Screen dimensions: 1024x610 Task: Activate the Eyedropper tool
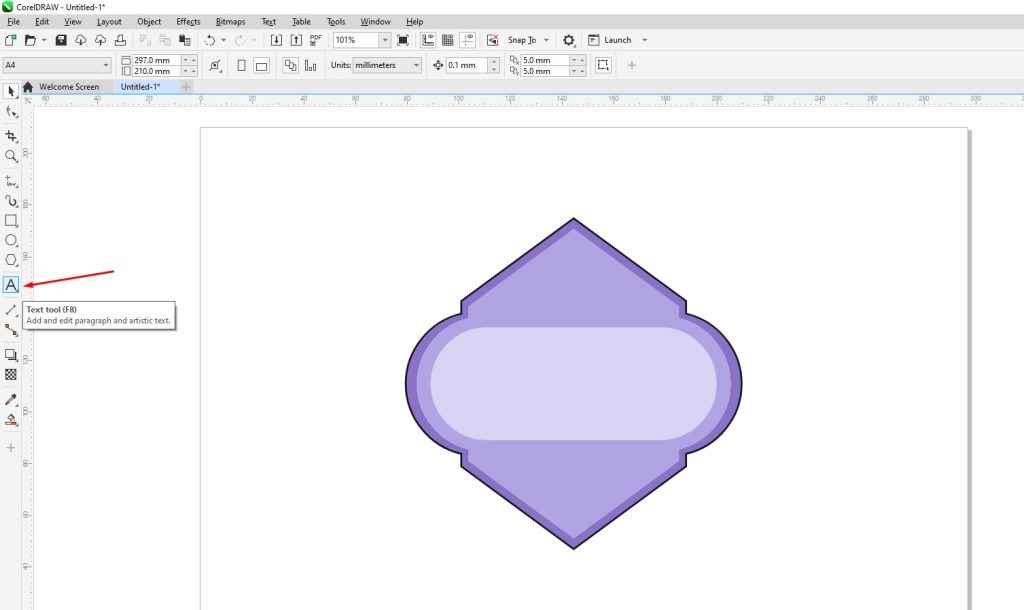(x=11, y=399)
